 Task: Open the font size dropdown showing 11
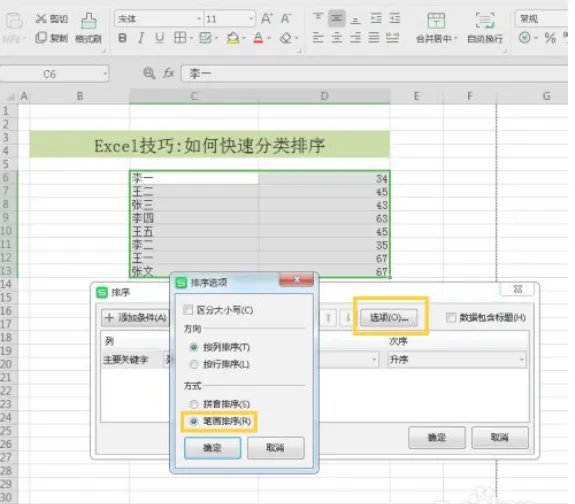251,19
